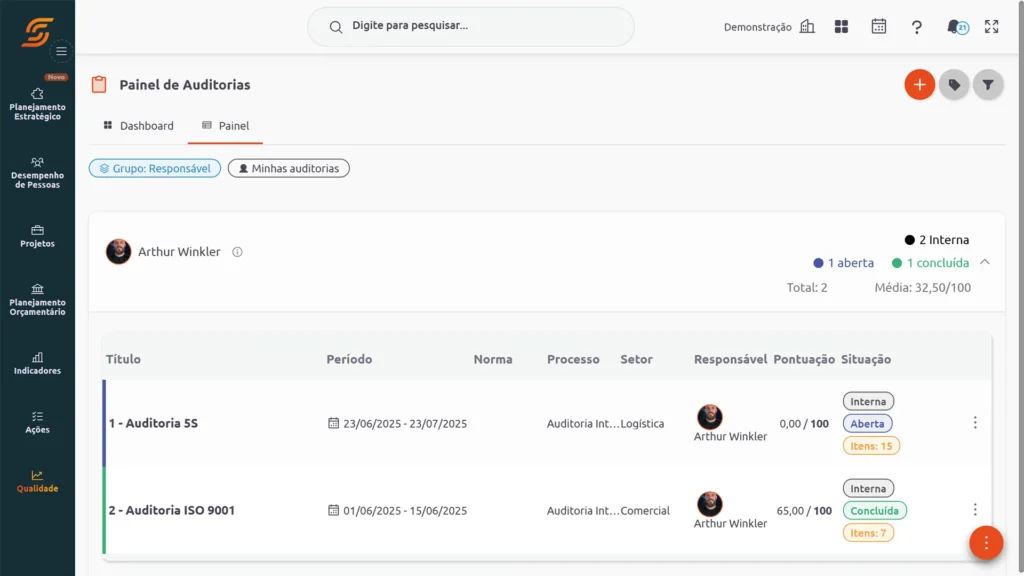The image size is (1024, 576).
Task: Toggle the 'Grupo: Responsável' chip
Action: click(x=155, y=168)
